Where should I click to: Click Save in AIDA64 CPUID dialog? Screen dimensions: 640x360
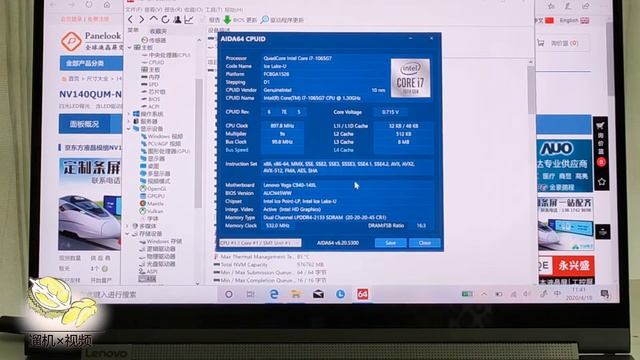coord(391,242)
